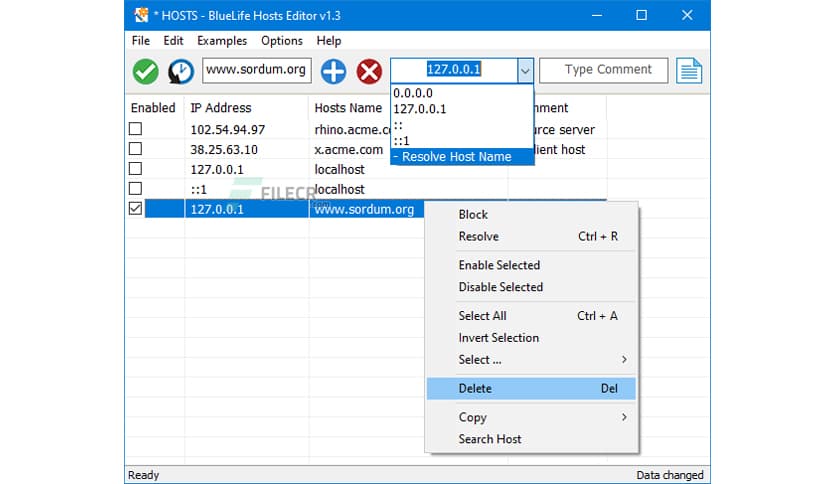Click the clock Refresh/Restore icon
This screenshot has height=484, width=836.
pos(181,71)
